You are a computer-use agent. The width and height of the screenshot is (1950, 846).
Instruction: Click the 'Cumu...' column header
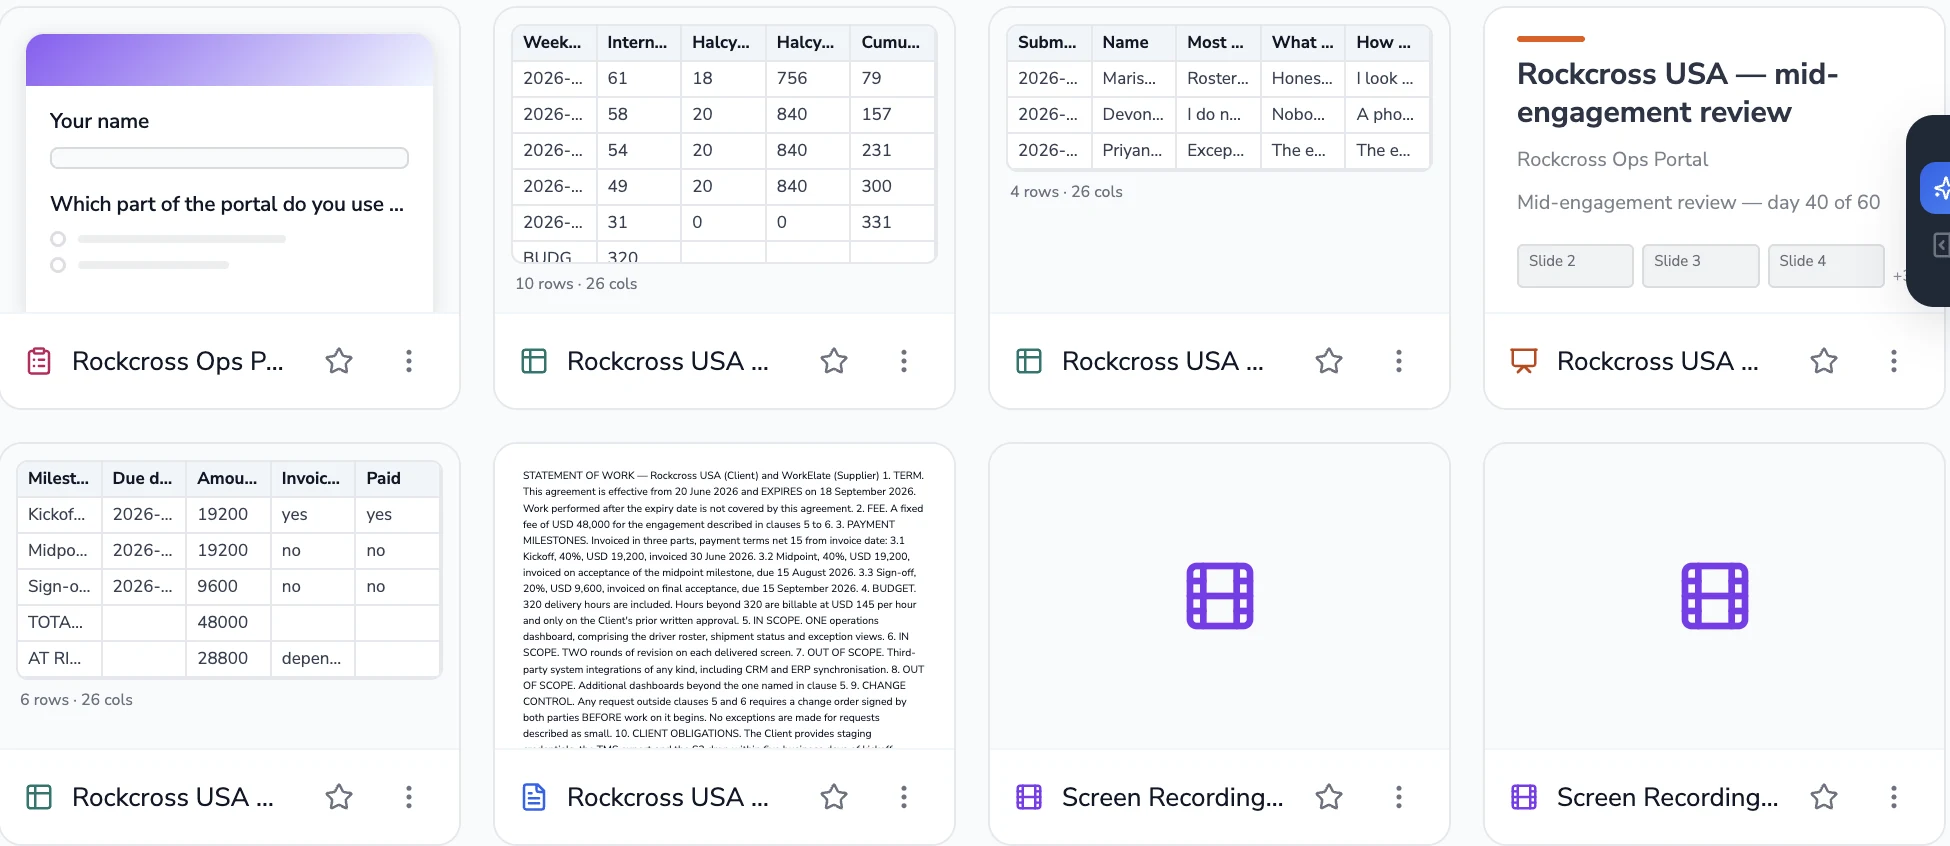click(892, 42)
